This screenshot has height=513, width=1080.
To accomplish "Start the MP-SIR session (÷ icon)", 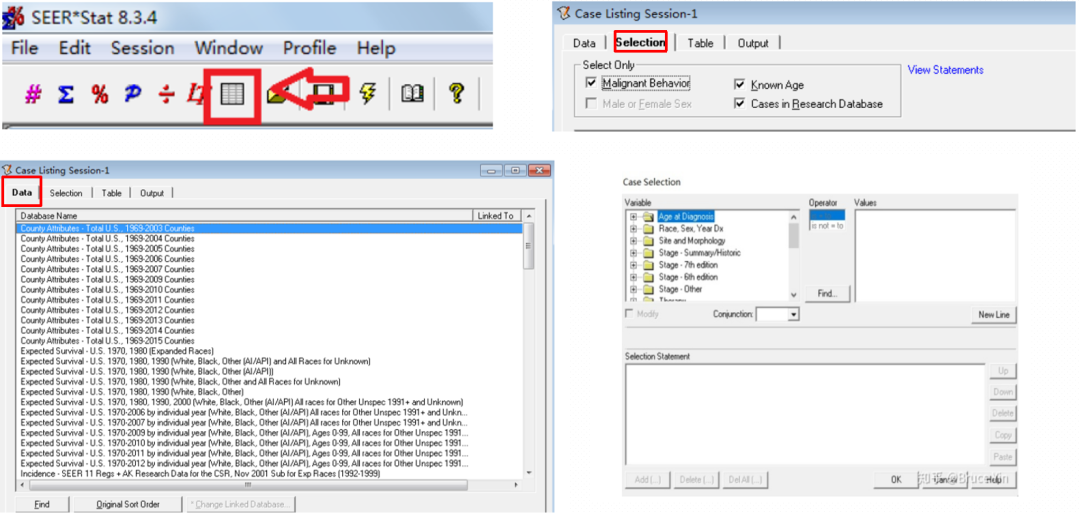I will pyautogui.click(x=166, y=94).
